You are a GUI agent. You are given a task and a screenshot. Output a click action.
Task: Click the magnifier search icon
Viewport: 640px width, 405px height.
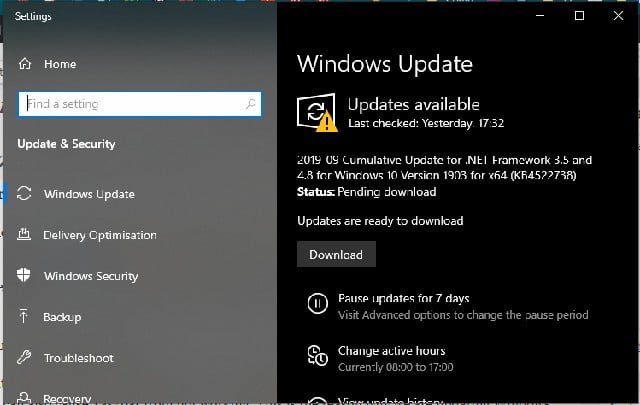[x=251, y=104]
